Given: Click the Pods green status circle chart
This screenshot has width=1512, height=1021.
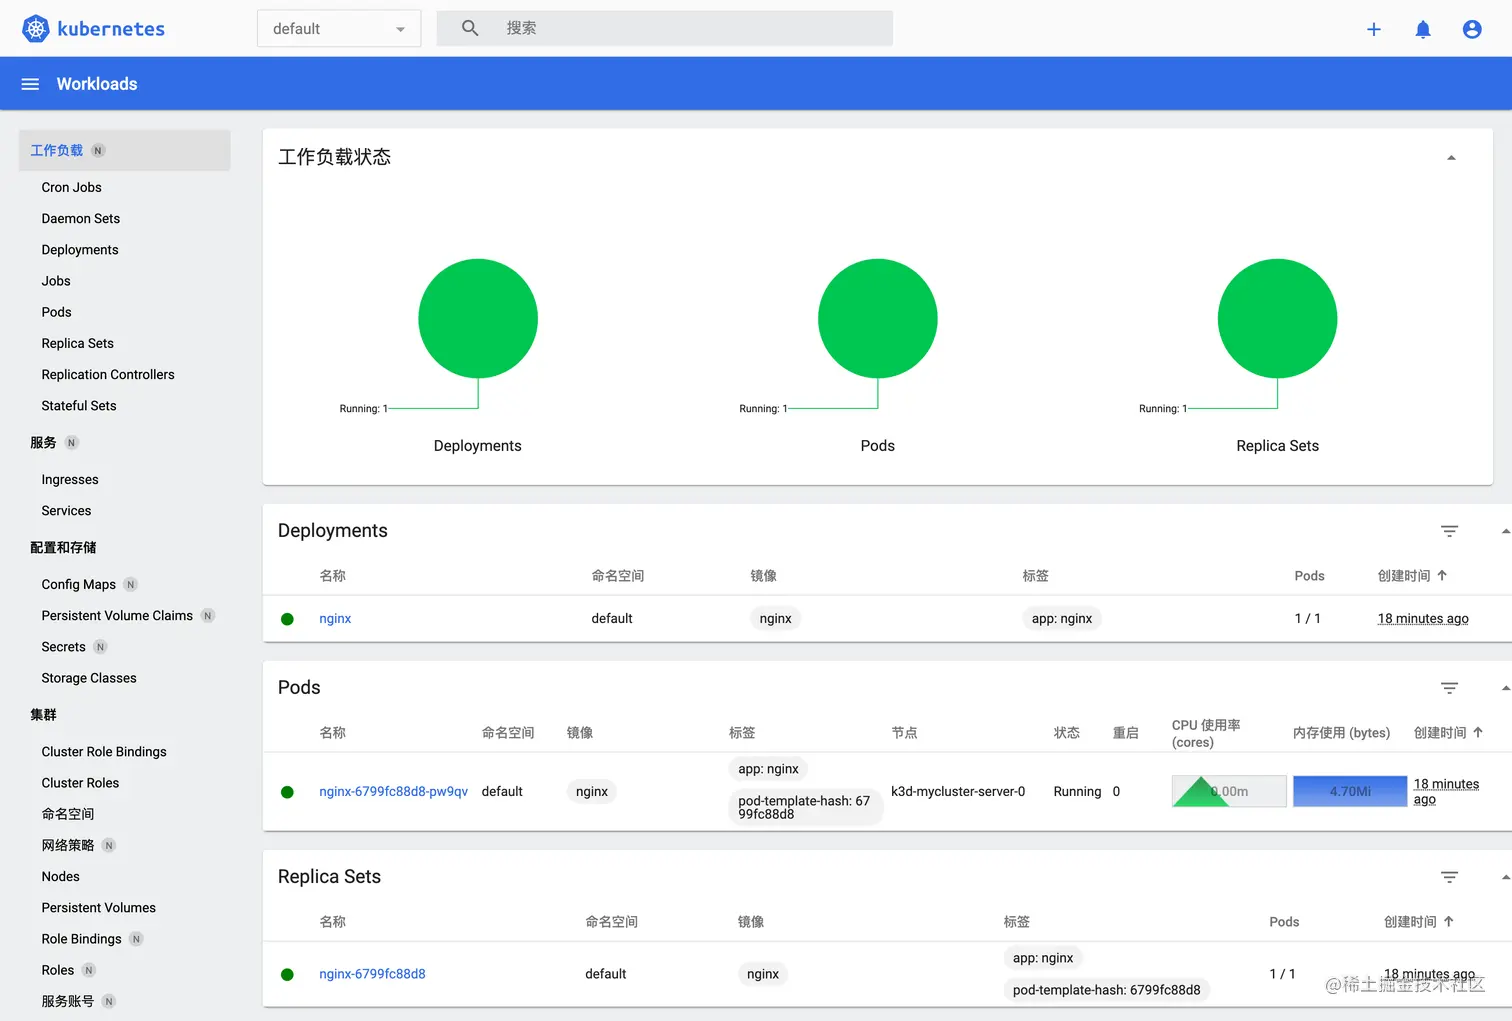Looking at the screenshot, I should click(x=878, y=319).
